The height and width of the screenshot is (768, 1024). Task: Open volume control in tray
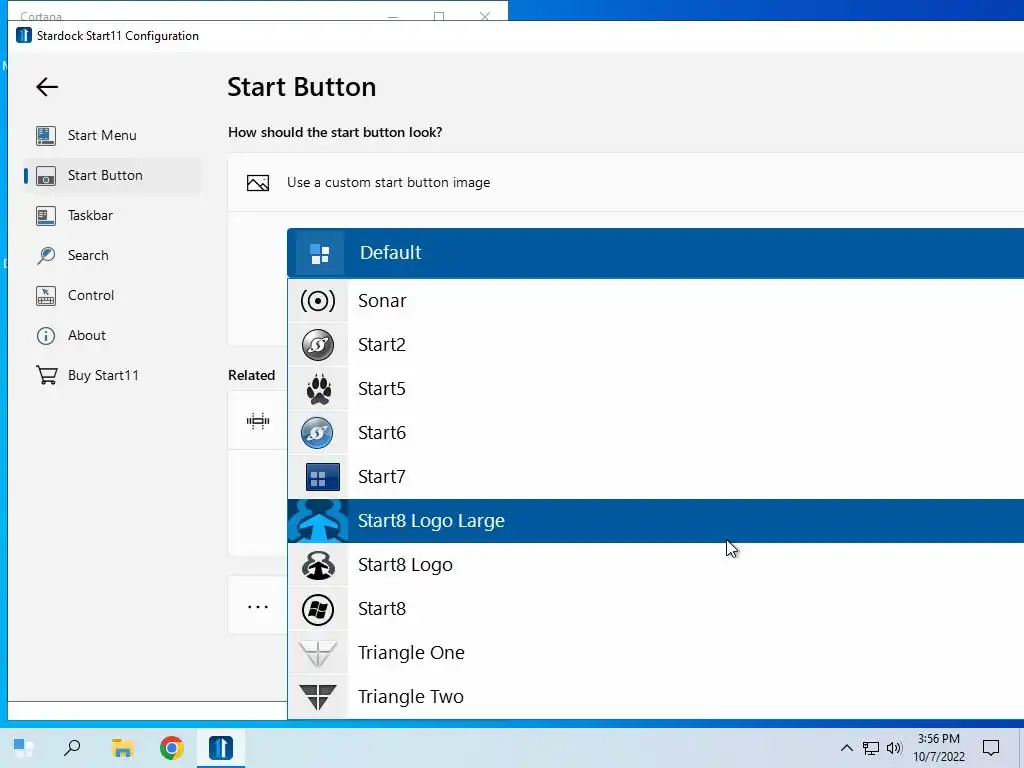click(894, 748)
